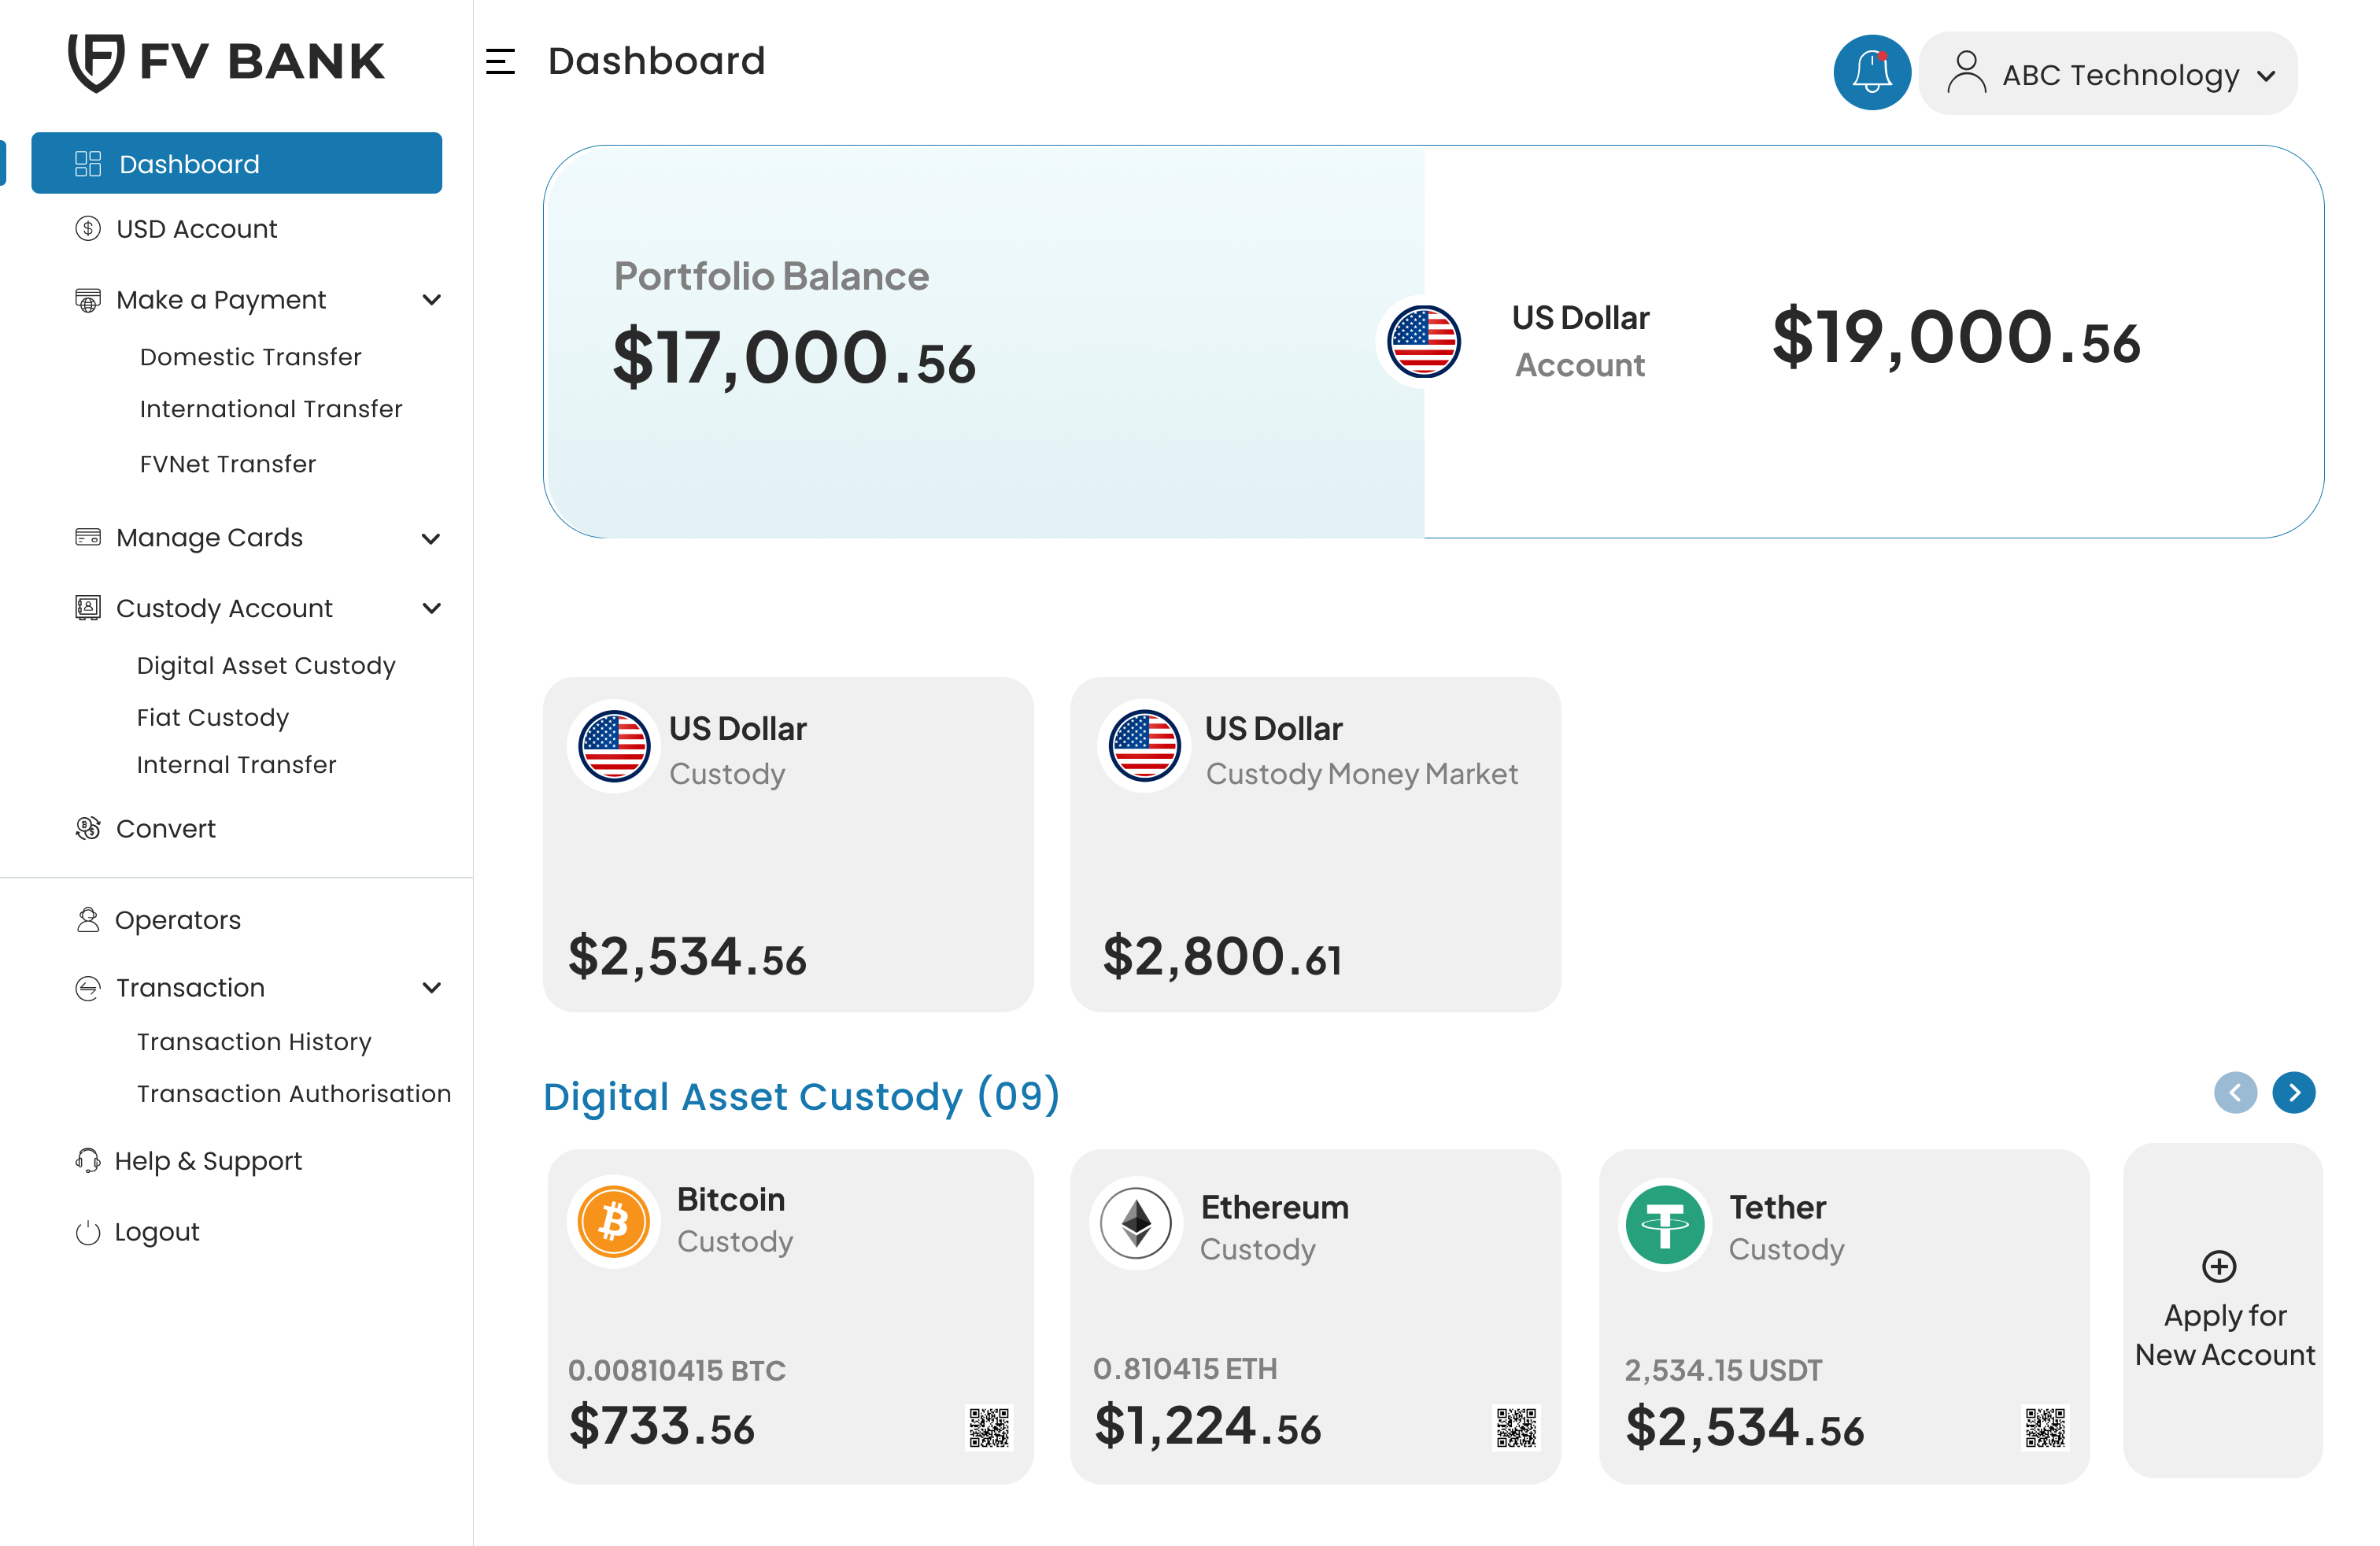Collapse the Make a Payment submenu
Viewport: 2380px width, 1546px height.
[431, 300]
